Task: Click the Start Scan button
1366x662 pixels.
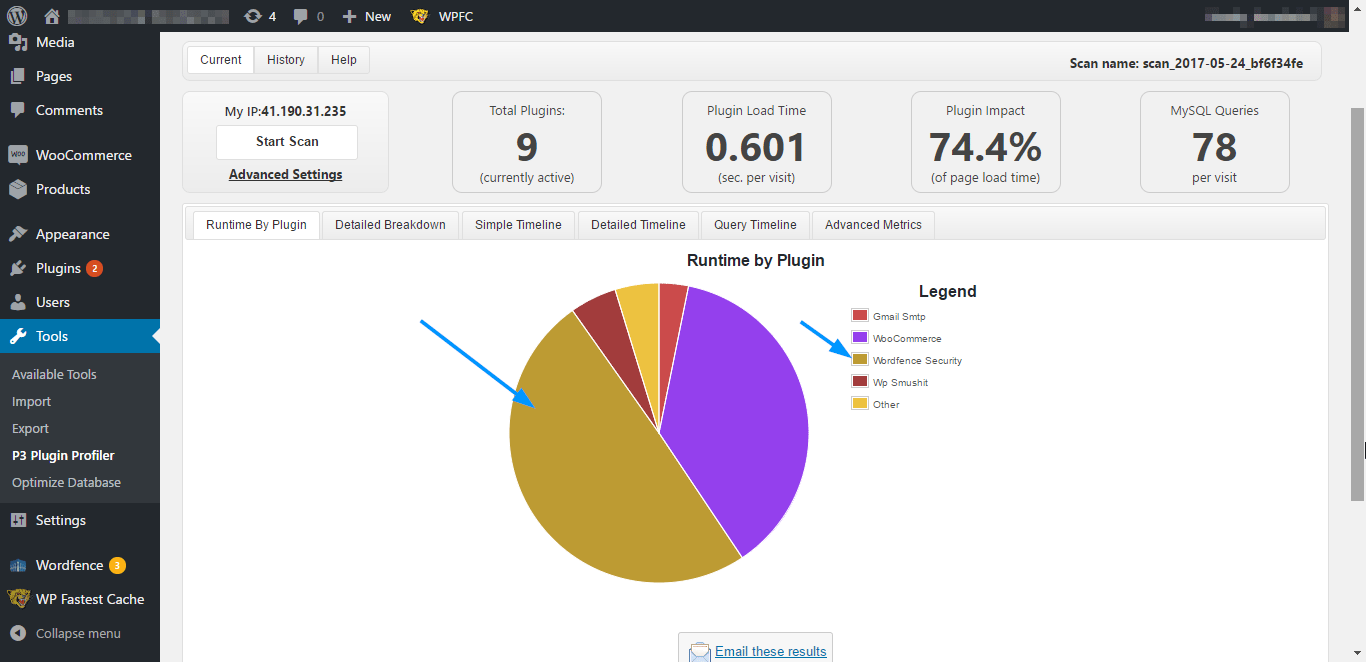Action: [287, 142]
